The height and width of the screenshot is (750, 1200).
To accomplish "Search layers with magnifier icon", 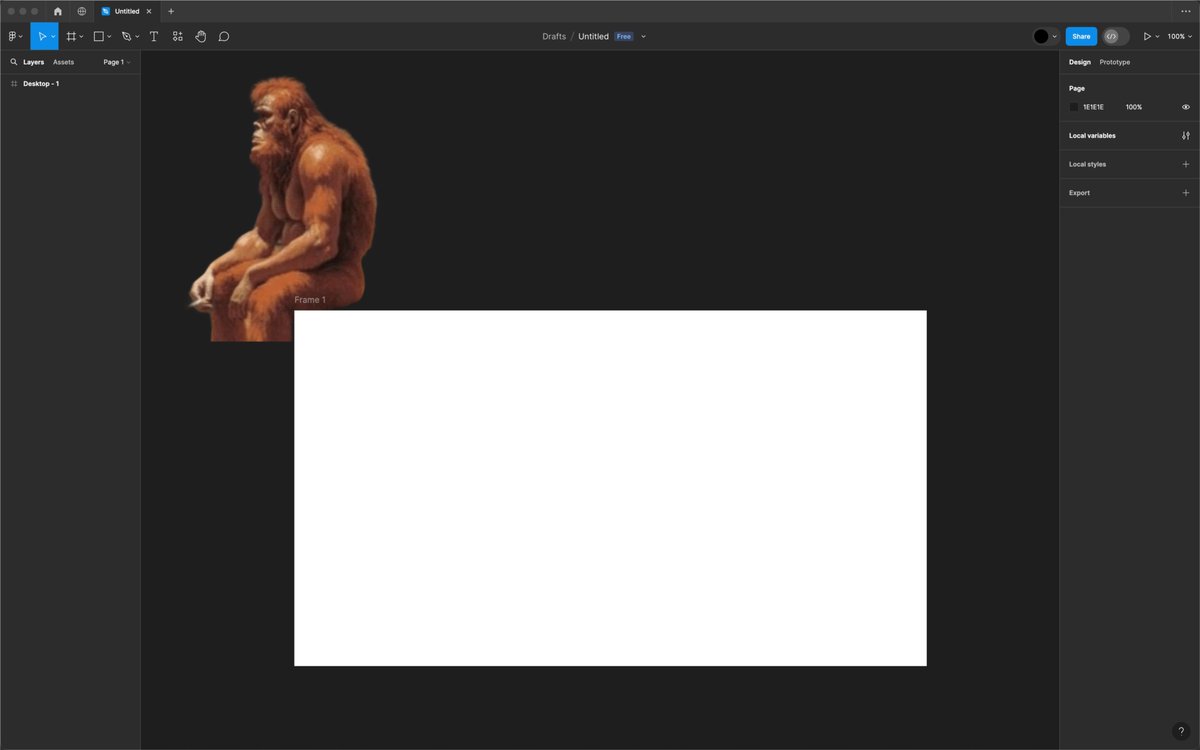I will click(x=14, y=62).
